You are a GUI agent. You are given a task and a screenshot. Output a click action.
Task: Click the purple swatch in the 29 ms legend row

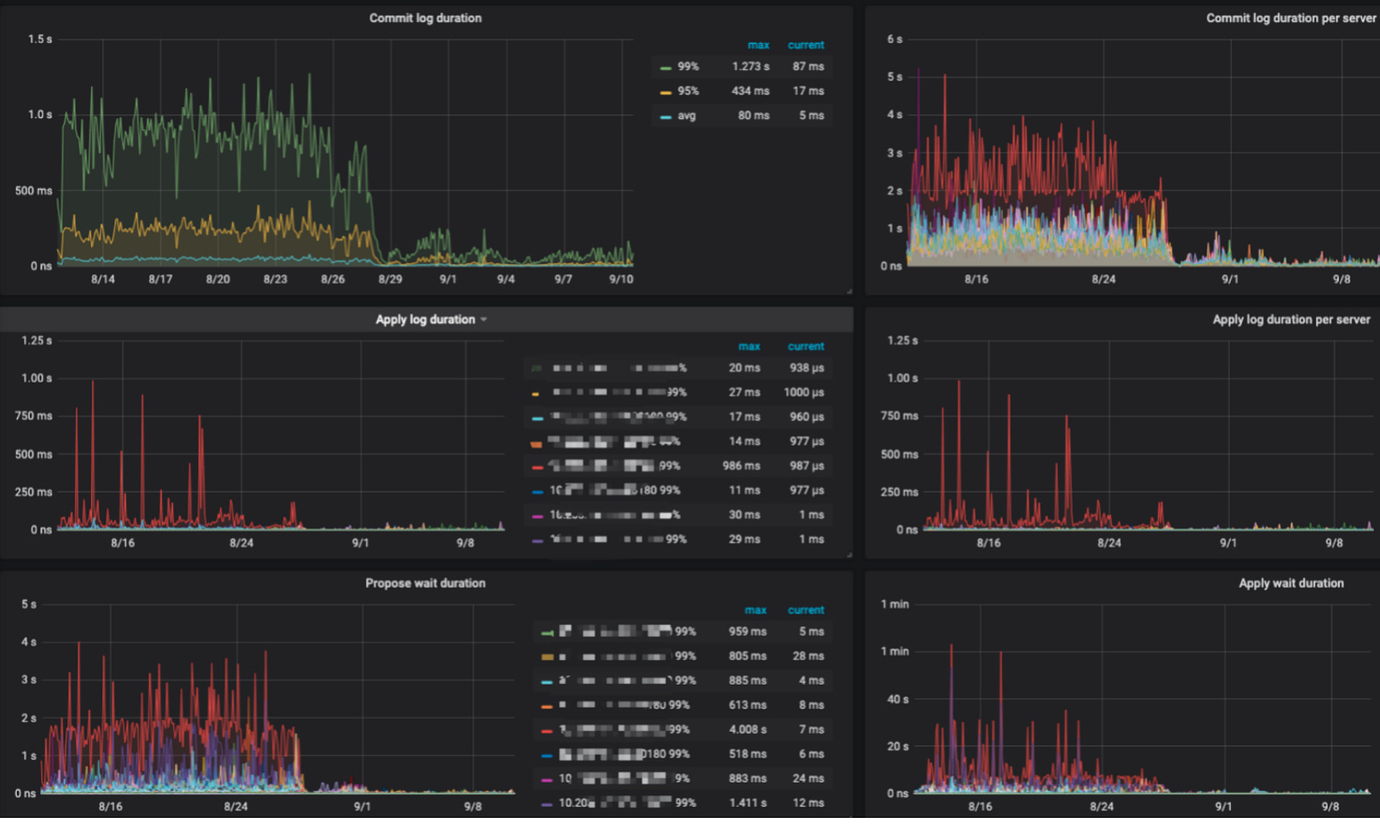coord(537,541)
